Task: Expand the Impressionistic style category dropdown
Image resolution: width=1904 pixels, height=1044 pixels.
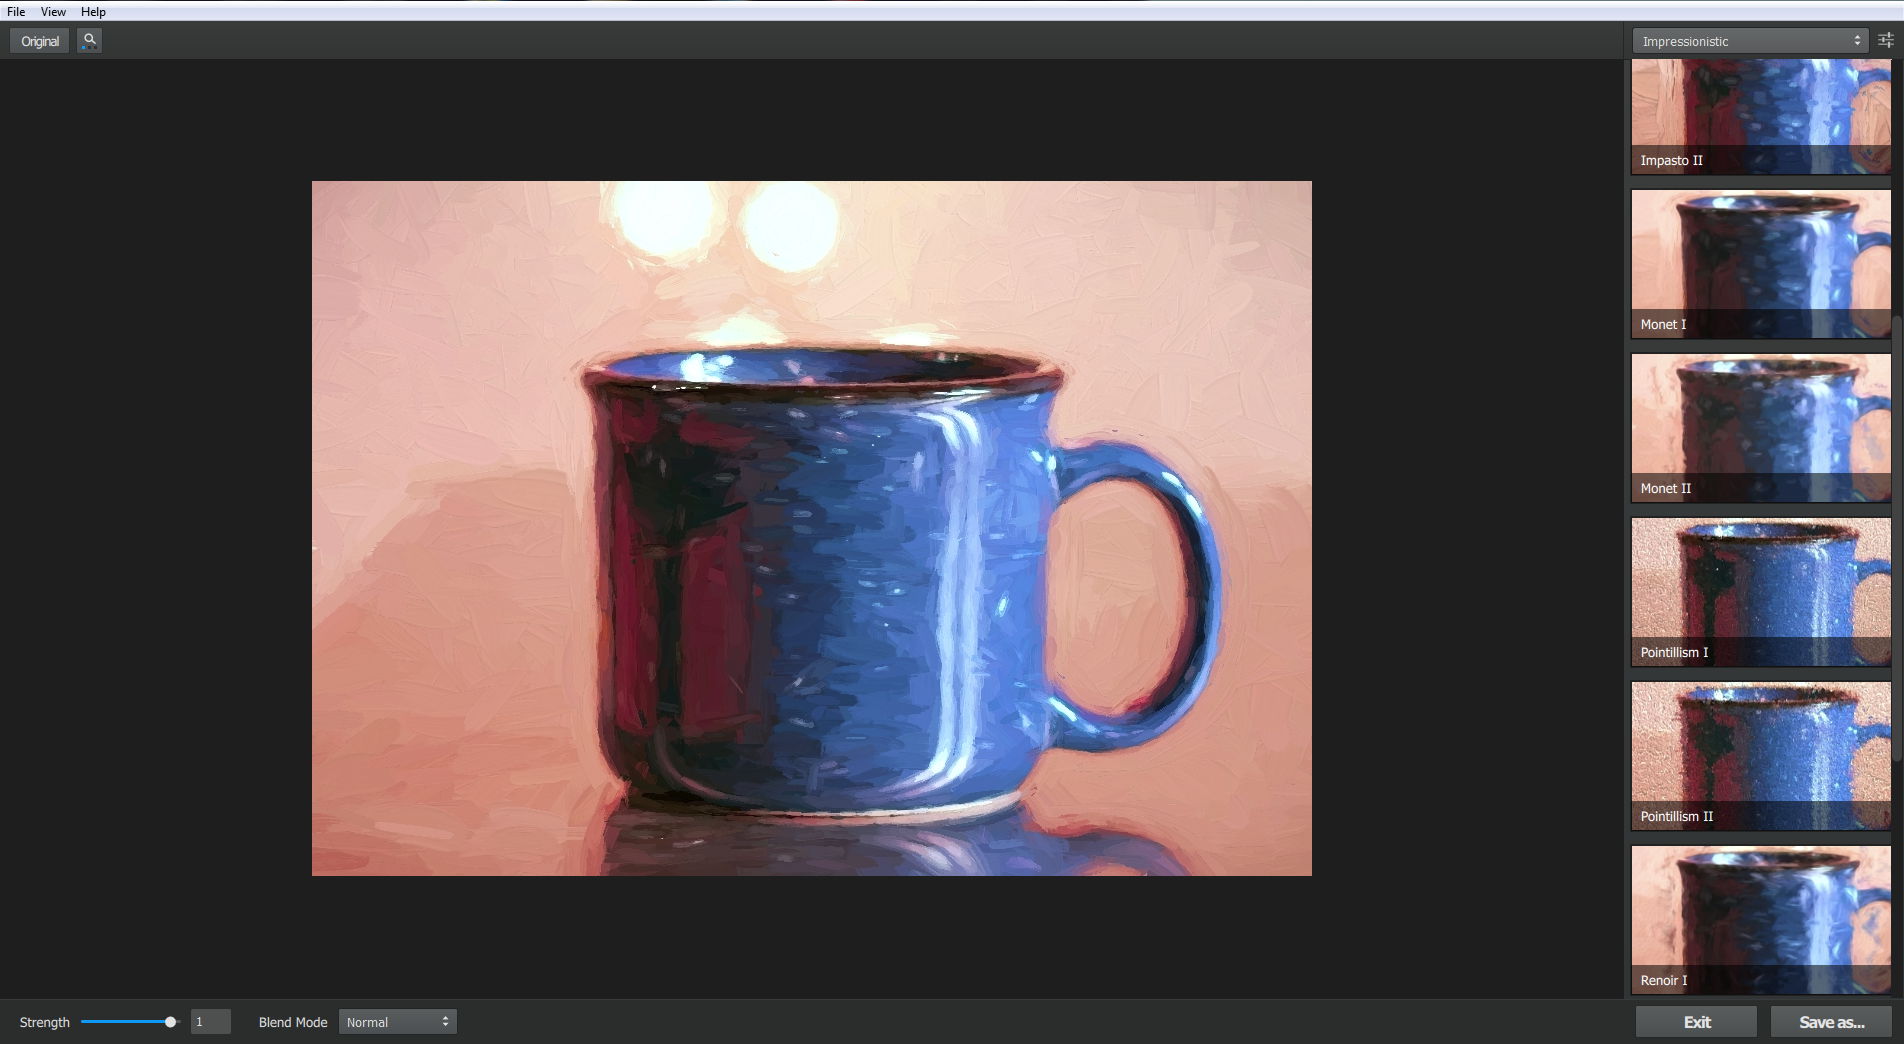Action: 1749,41
